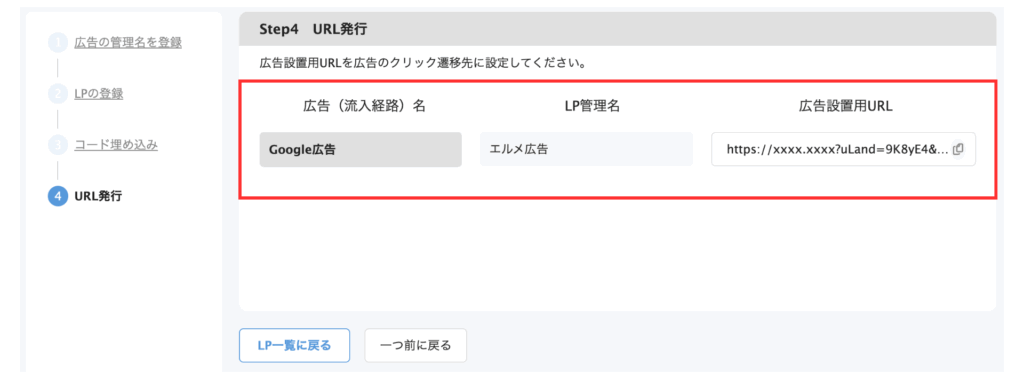Select the URL発行 step label in sidebar

(97, 196)
